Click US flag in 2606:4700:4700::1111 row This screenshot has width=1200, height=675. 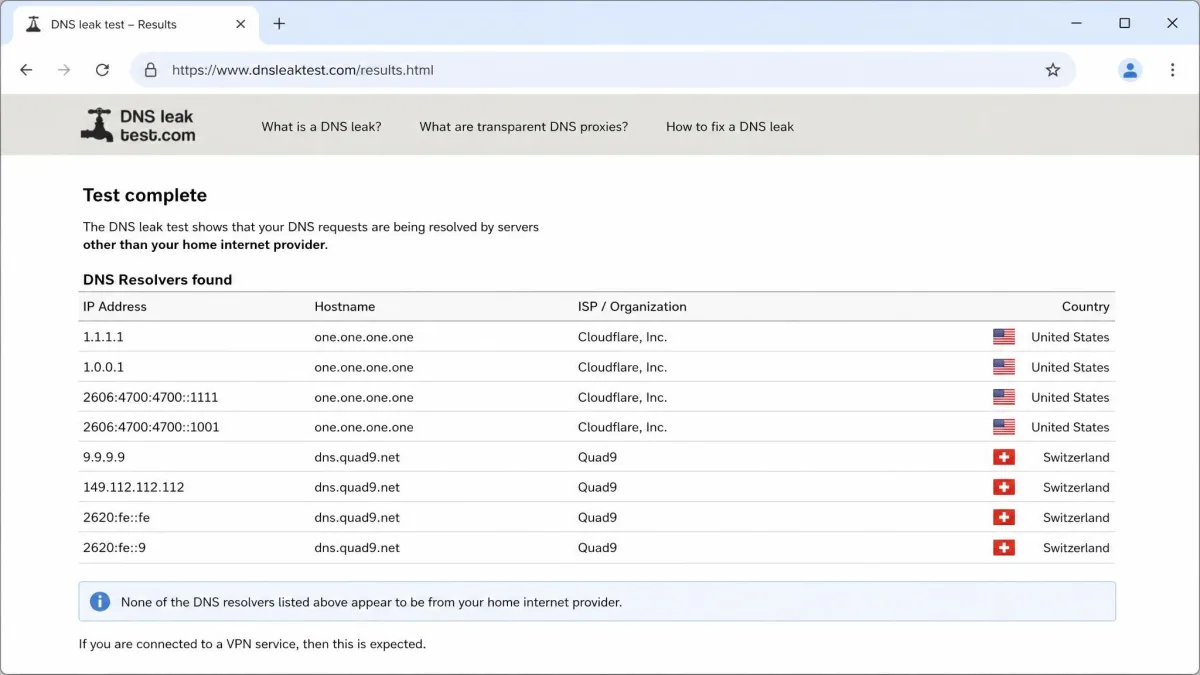1004,397
